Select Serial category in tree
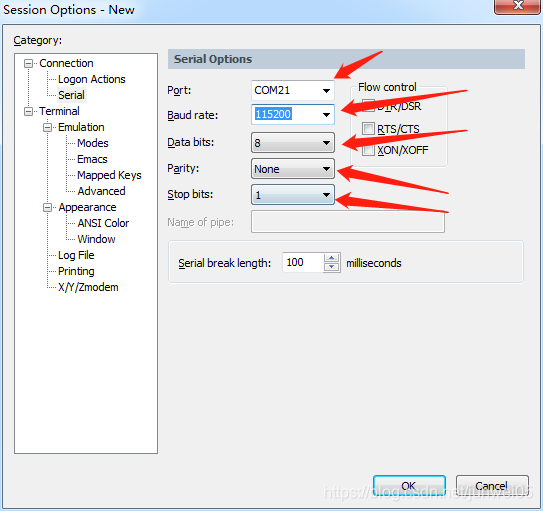This screenshot has height=511, width=543. 71,95
